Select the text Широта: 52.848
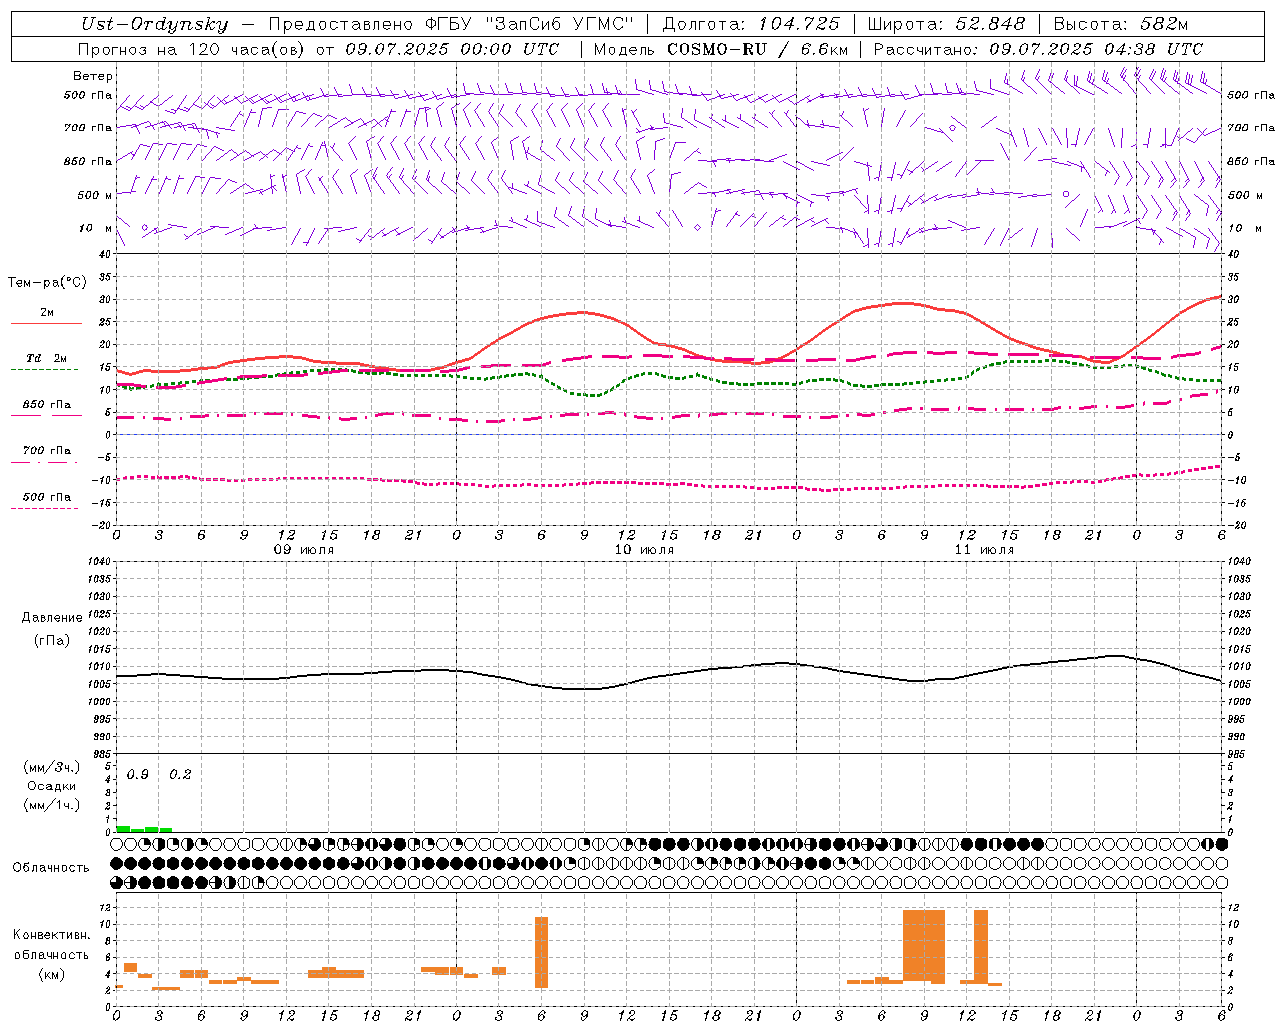This screenshot has width=1280, height=1024. (946, 25)
